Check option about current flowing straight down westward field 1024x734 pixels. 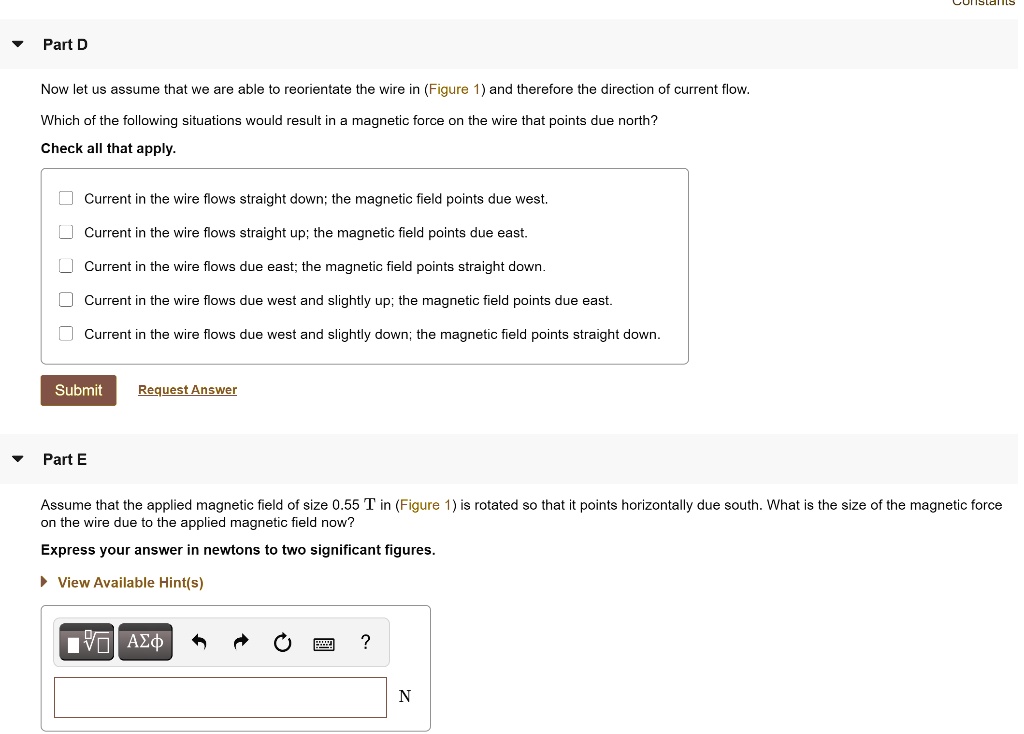(x=65, y=197)
